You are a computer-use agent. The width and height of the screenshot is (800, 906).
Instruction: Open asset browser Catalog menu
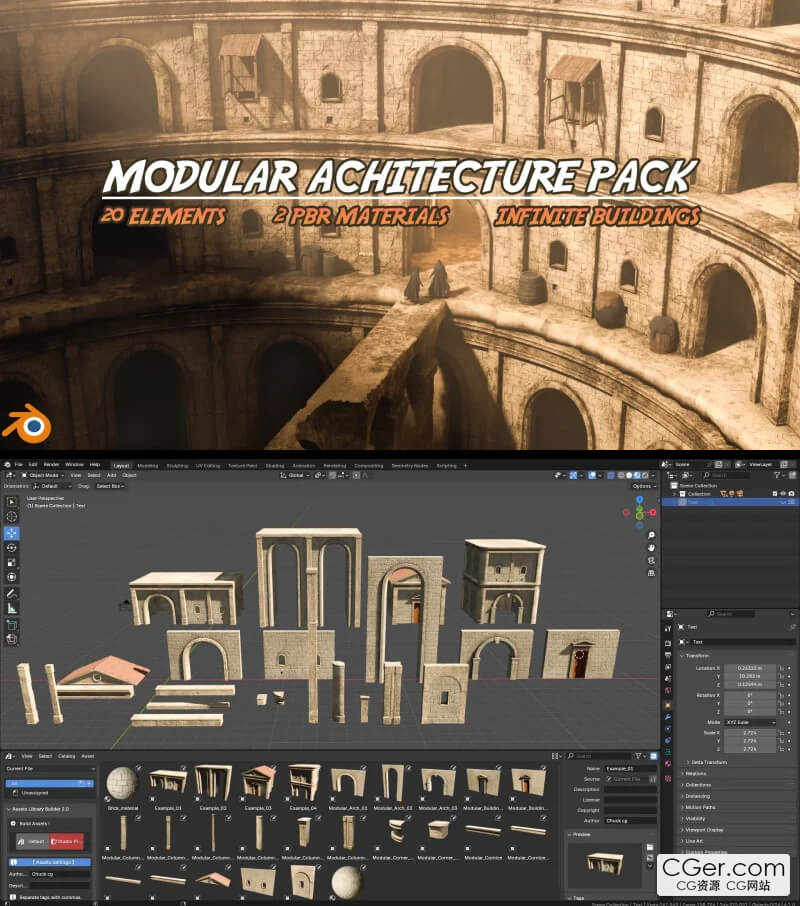click(66, 756)
